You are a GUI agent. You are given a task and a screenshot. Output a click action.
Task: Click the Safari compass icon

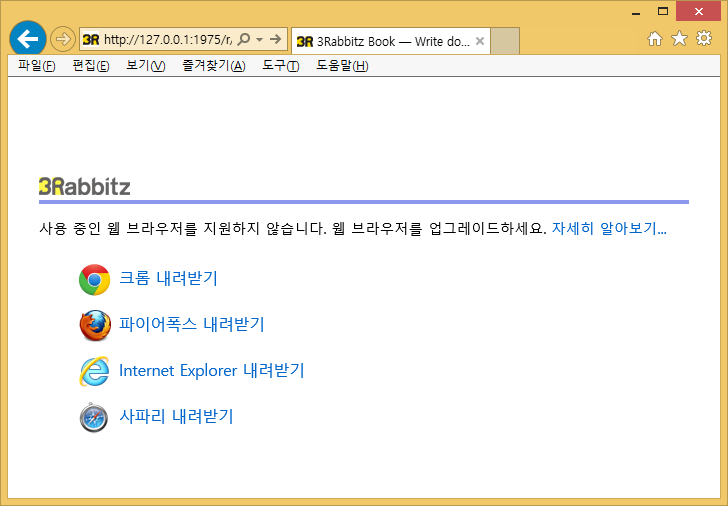94,417
